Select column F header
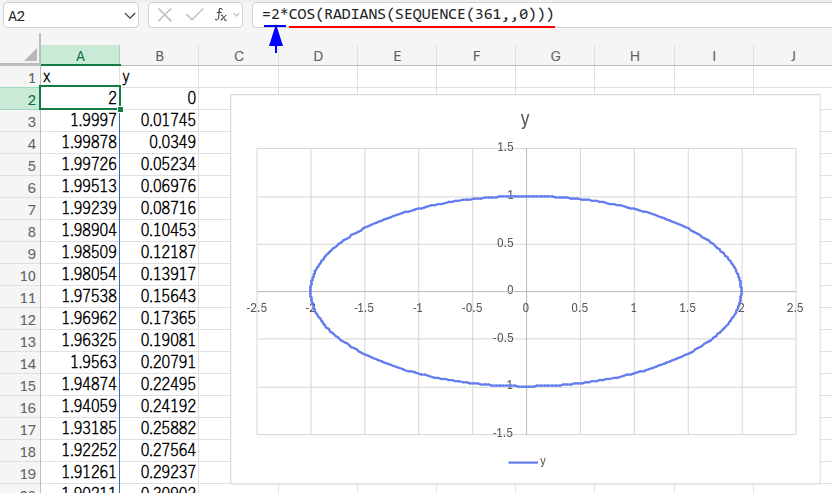The image size is (832, 493). coord(476,56)
